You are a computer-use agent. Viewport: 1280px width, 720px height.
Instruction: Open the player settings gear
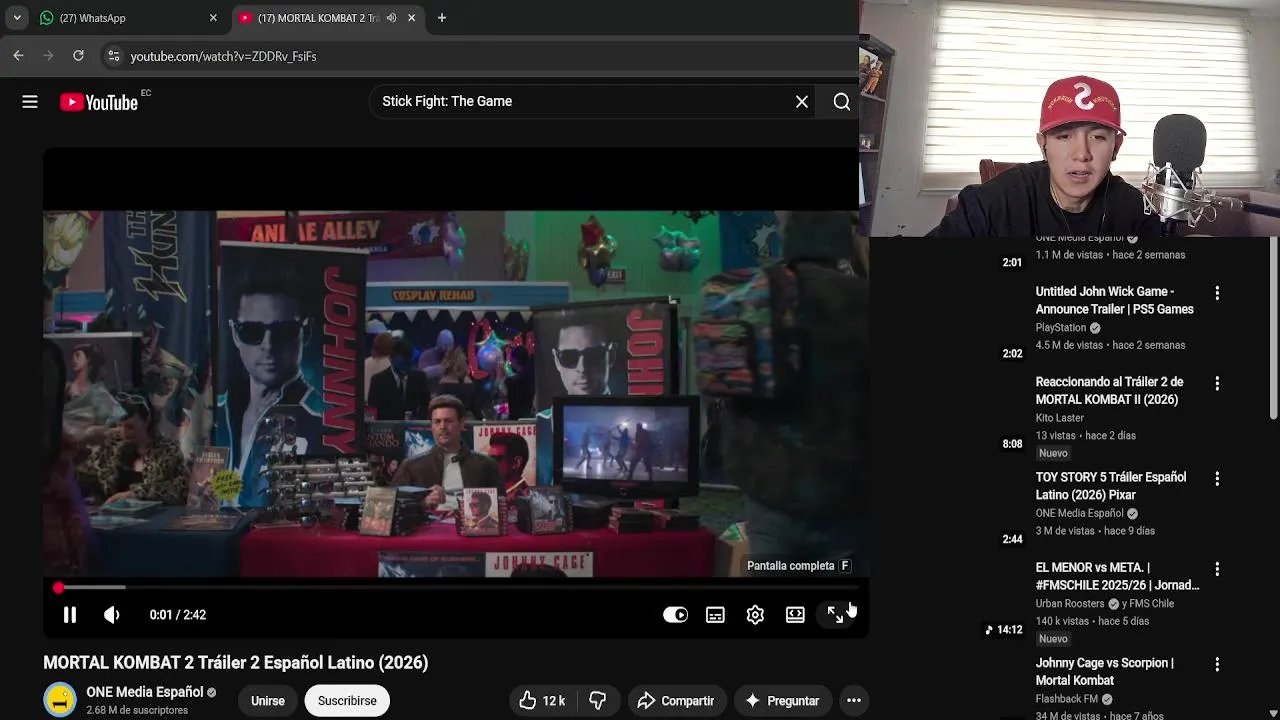point(755,615)
